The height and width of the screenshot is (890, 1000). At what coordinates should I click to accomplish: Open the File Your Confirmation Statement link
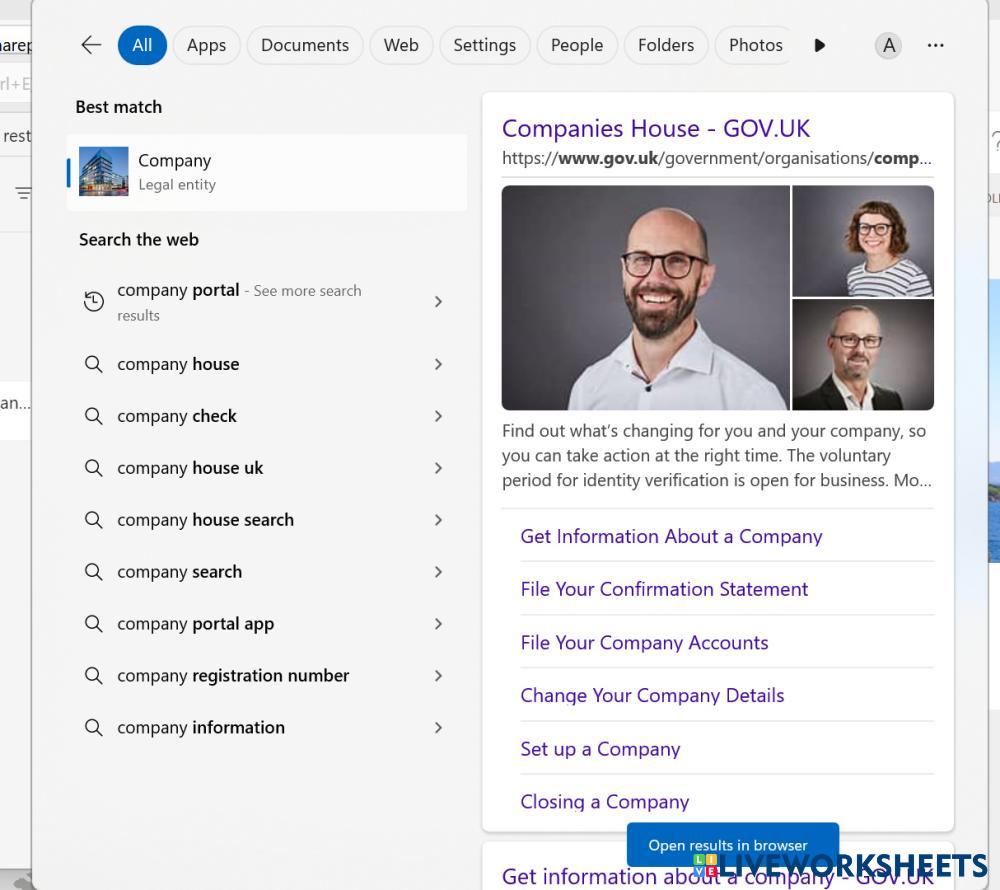(x=664, y=589)
